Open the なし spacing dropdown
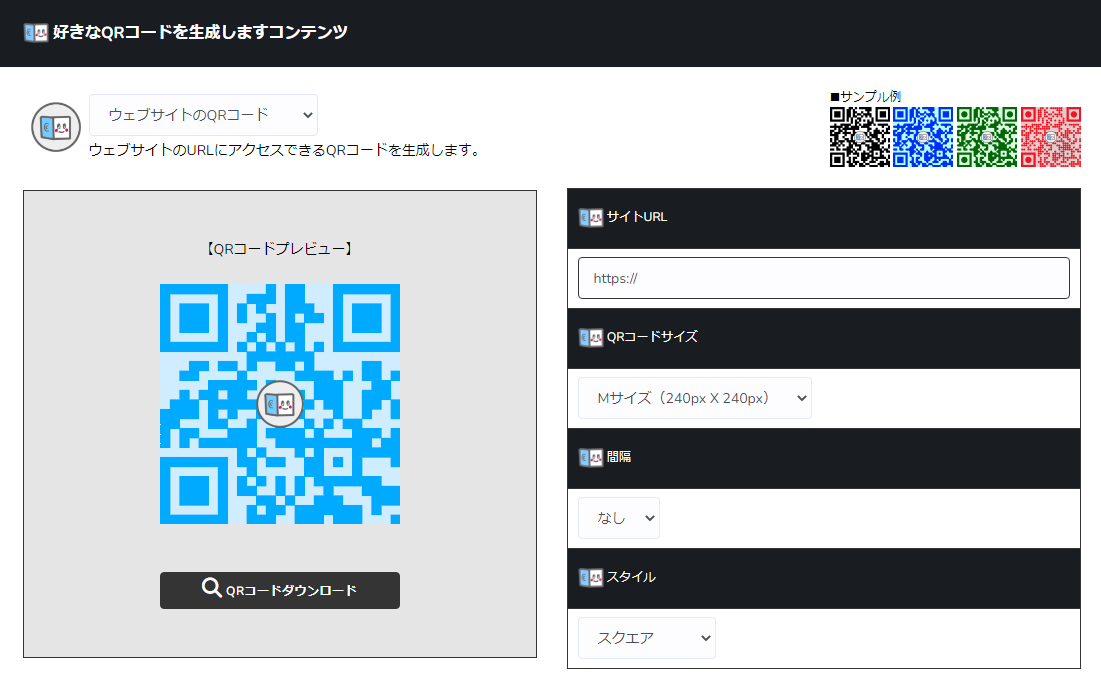The height and width of the screenshot is (684, 1101). tap(618, 518)
